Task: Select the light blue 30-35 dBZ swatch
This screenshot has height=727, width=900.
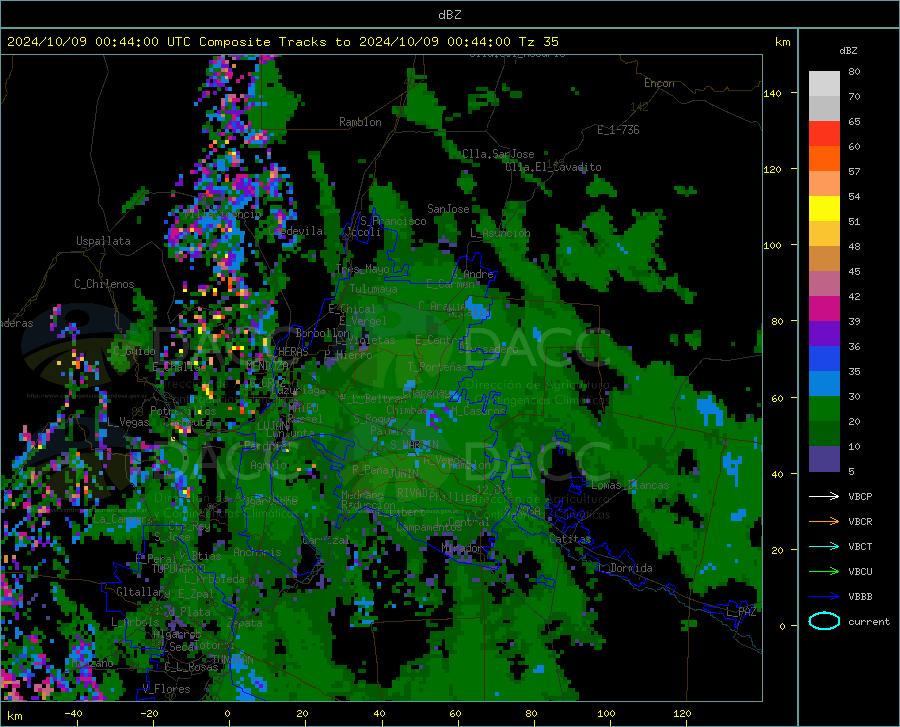Action: (824, 384)
